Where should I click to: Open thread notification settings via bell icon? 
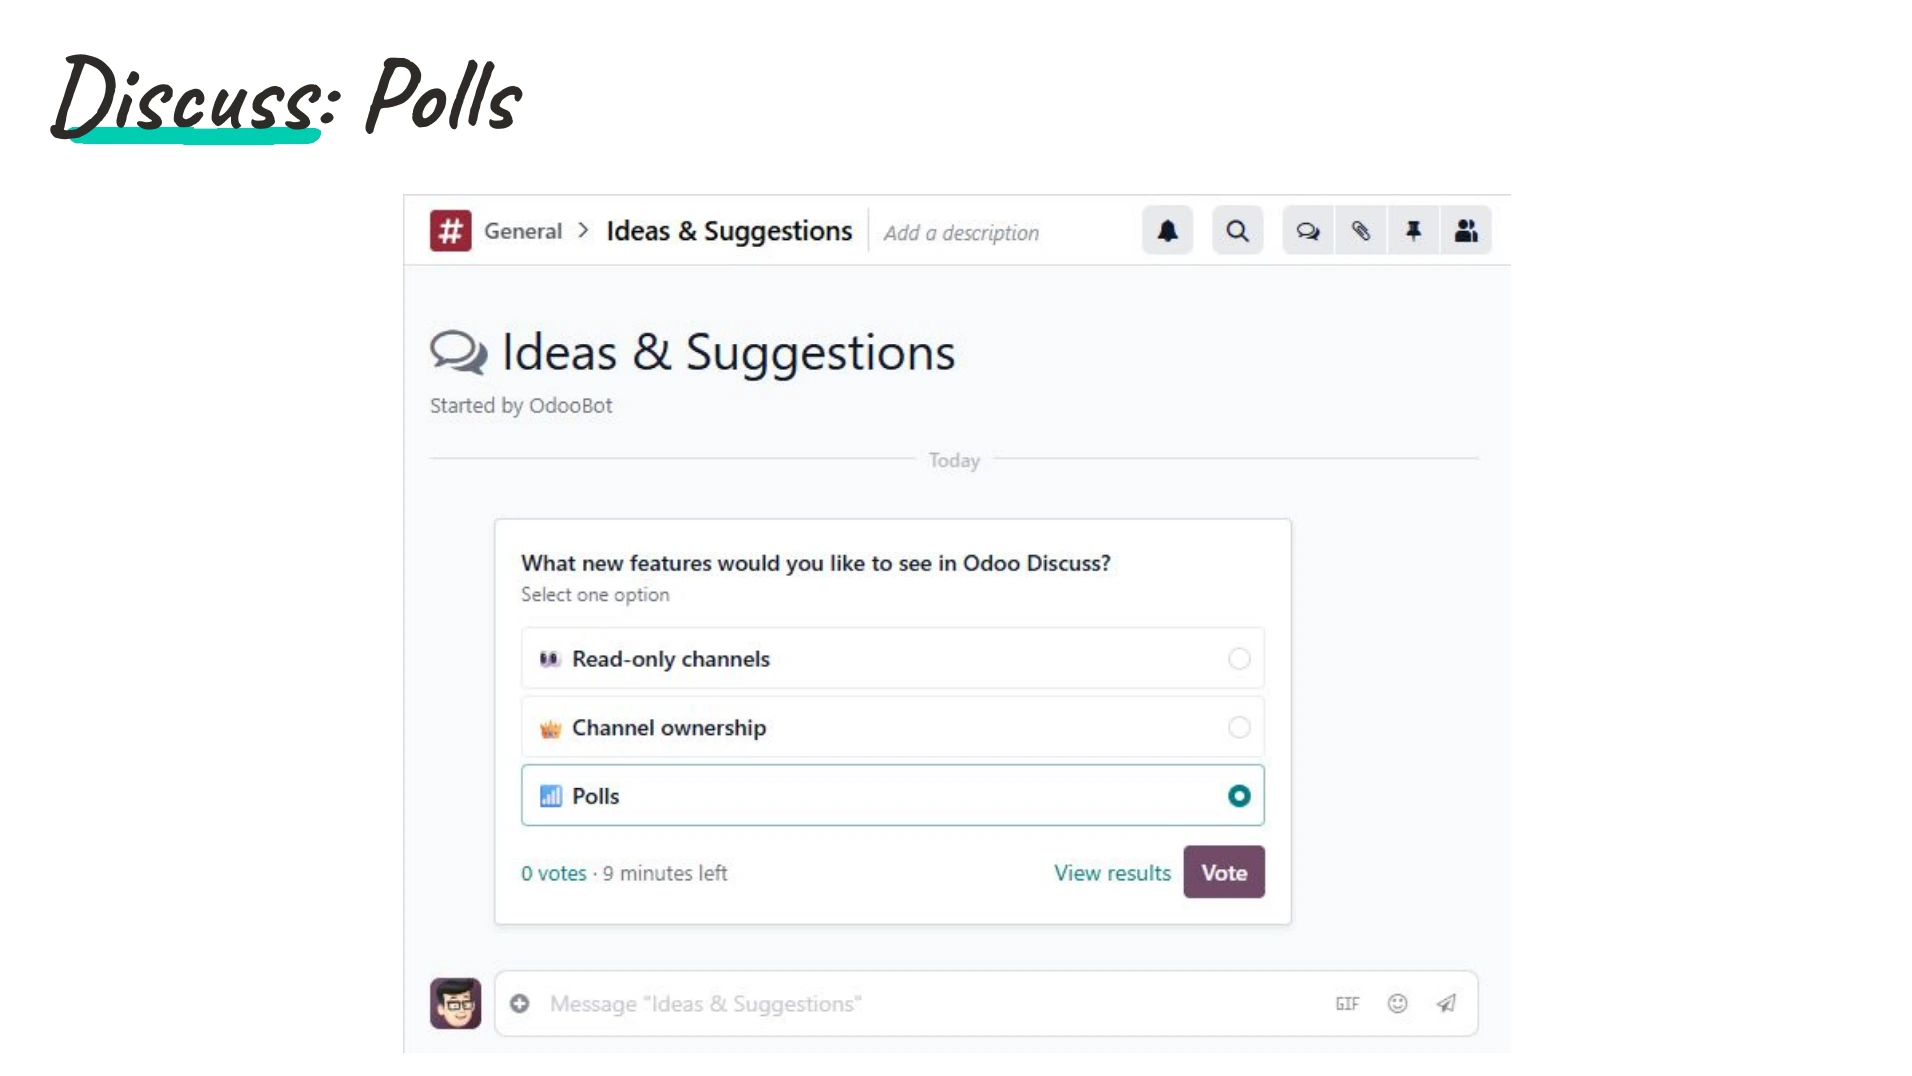point(1166,230)
